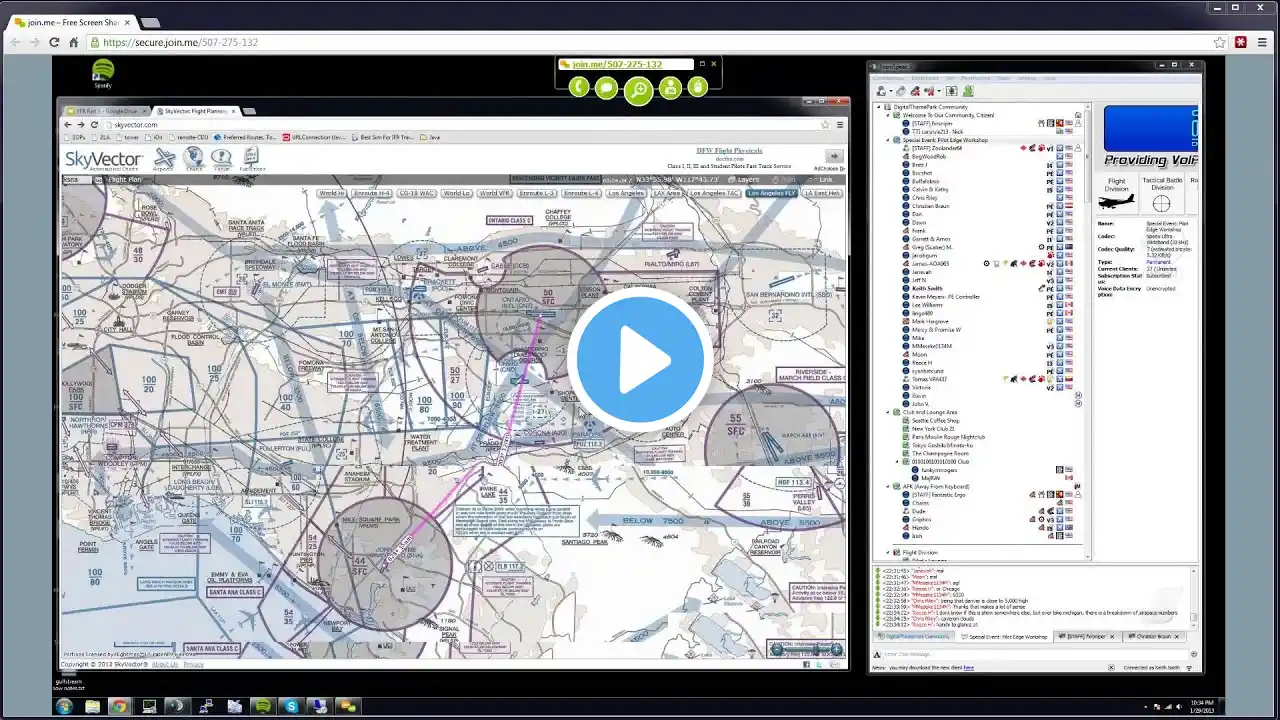Collapse the DigitalThemePark Community tree

(x=880, y=107)
